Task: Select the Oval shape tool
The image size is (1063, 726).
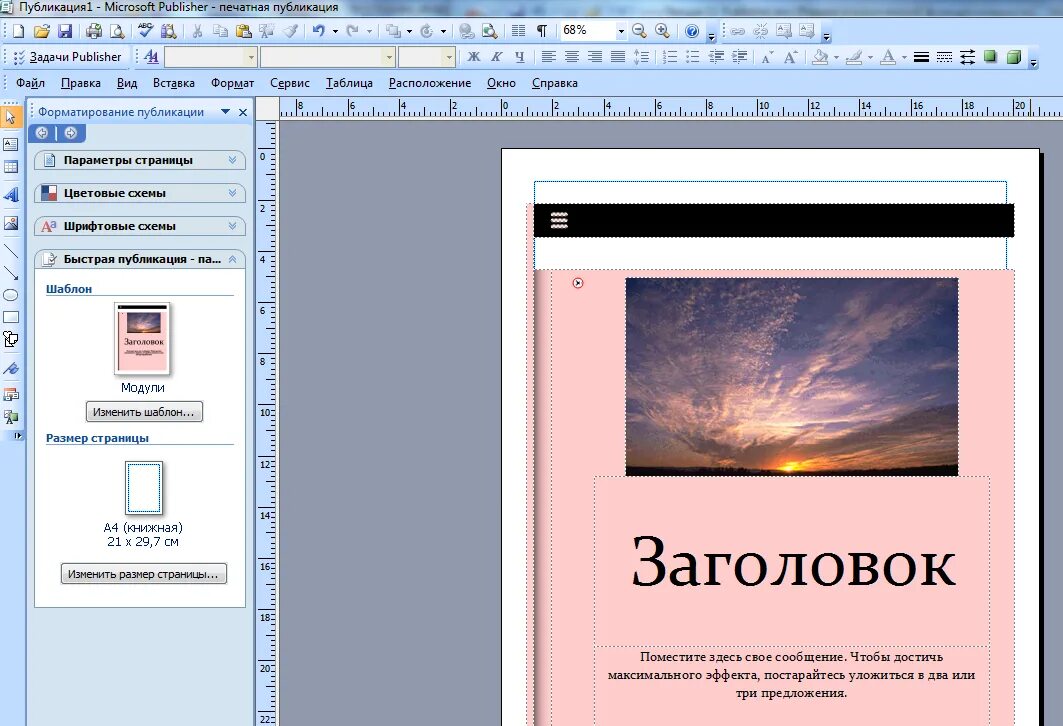Action: click(x=11, y=295)
